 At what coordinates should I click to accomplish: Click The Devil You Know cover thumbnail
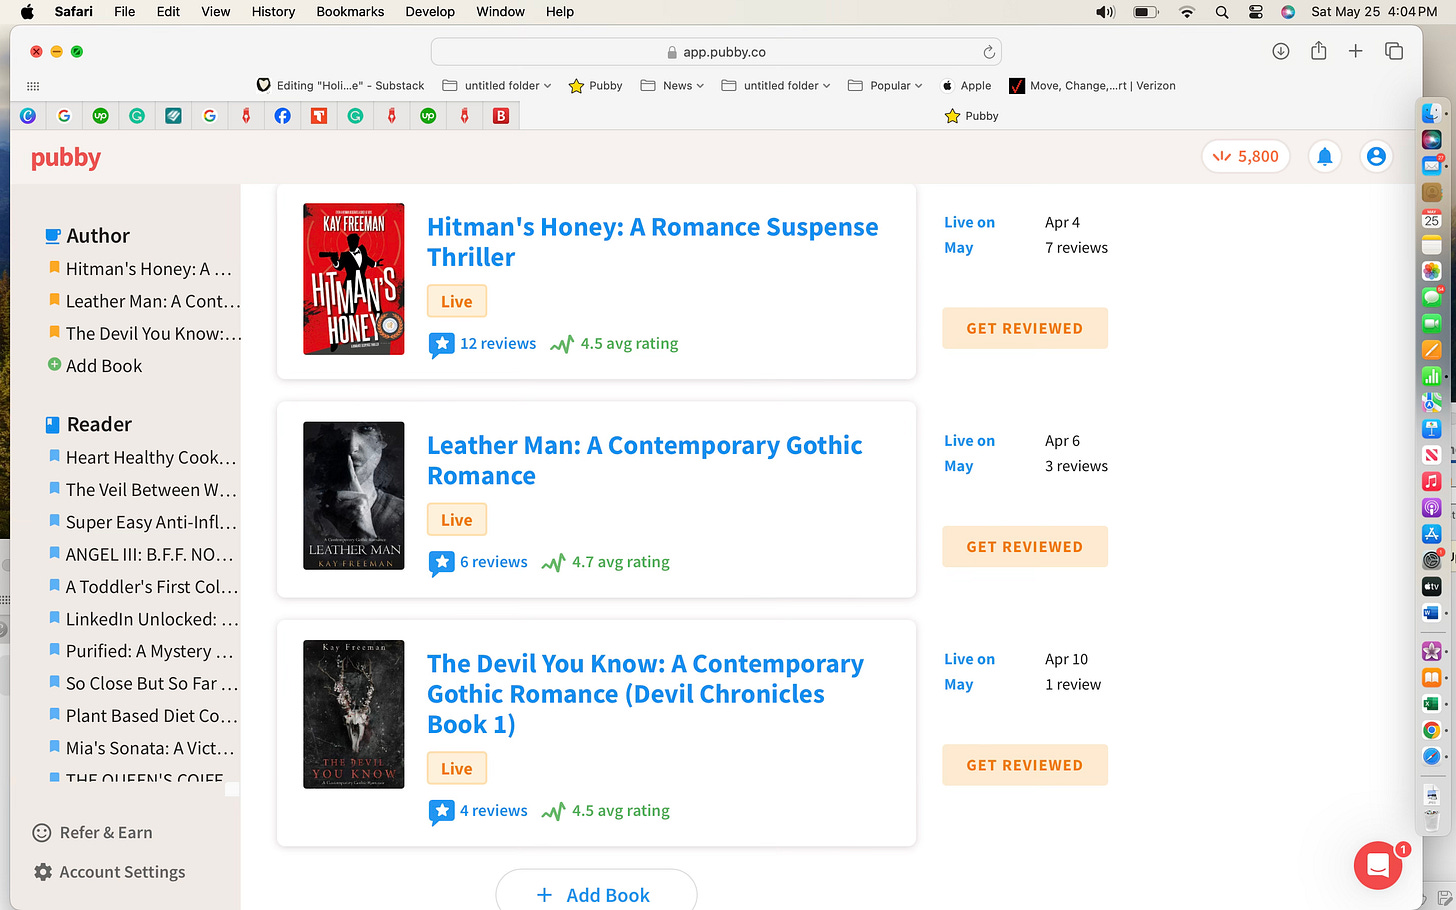tap(354, 714)
